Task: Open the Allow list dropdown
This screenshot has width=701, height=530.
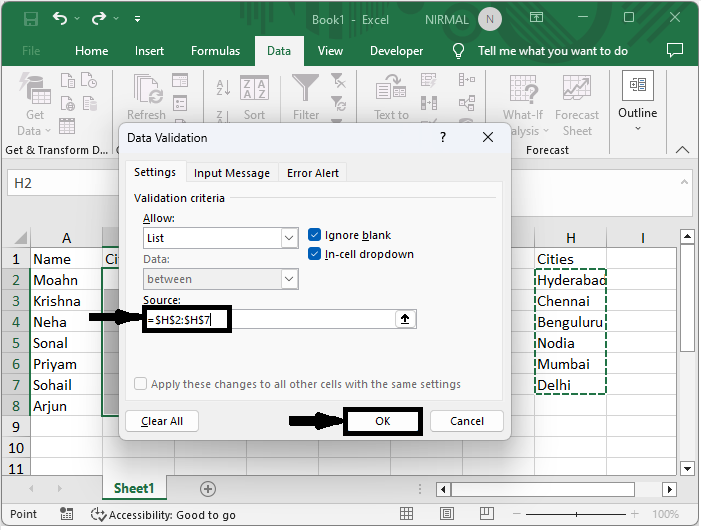Action: point(289,238)
